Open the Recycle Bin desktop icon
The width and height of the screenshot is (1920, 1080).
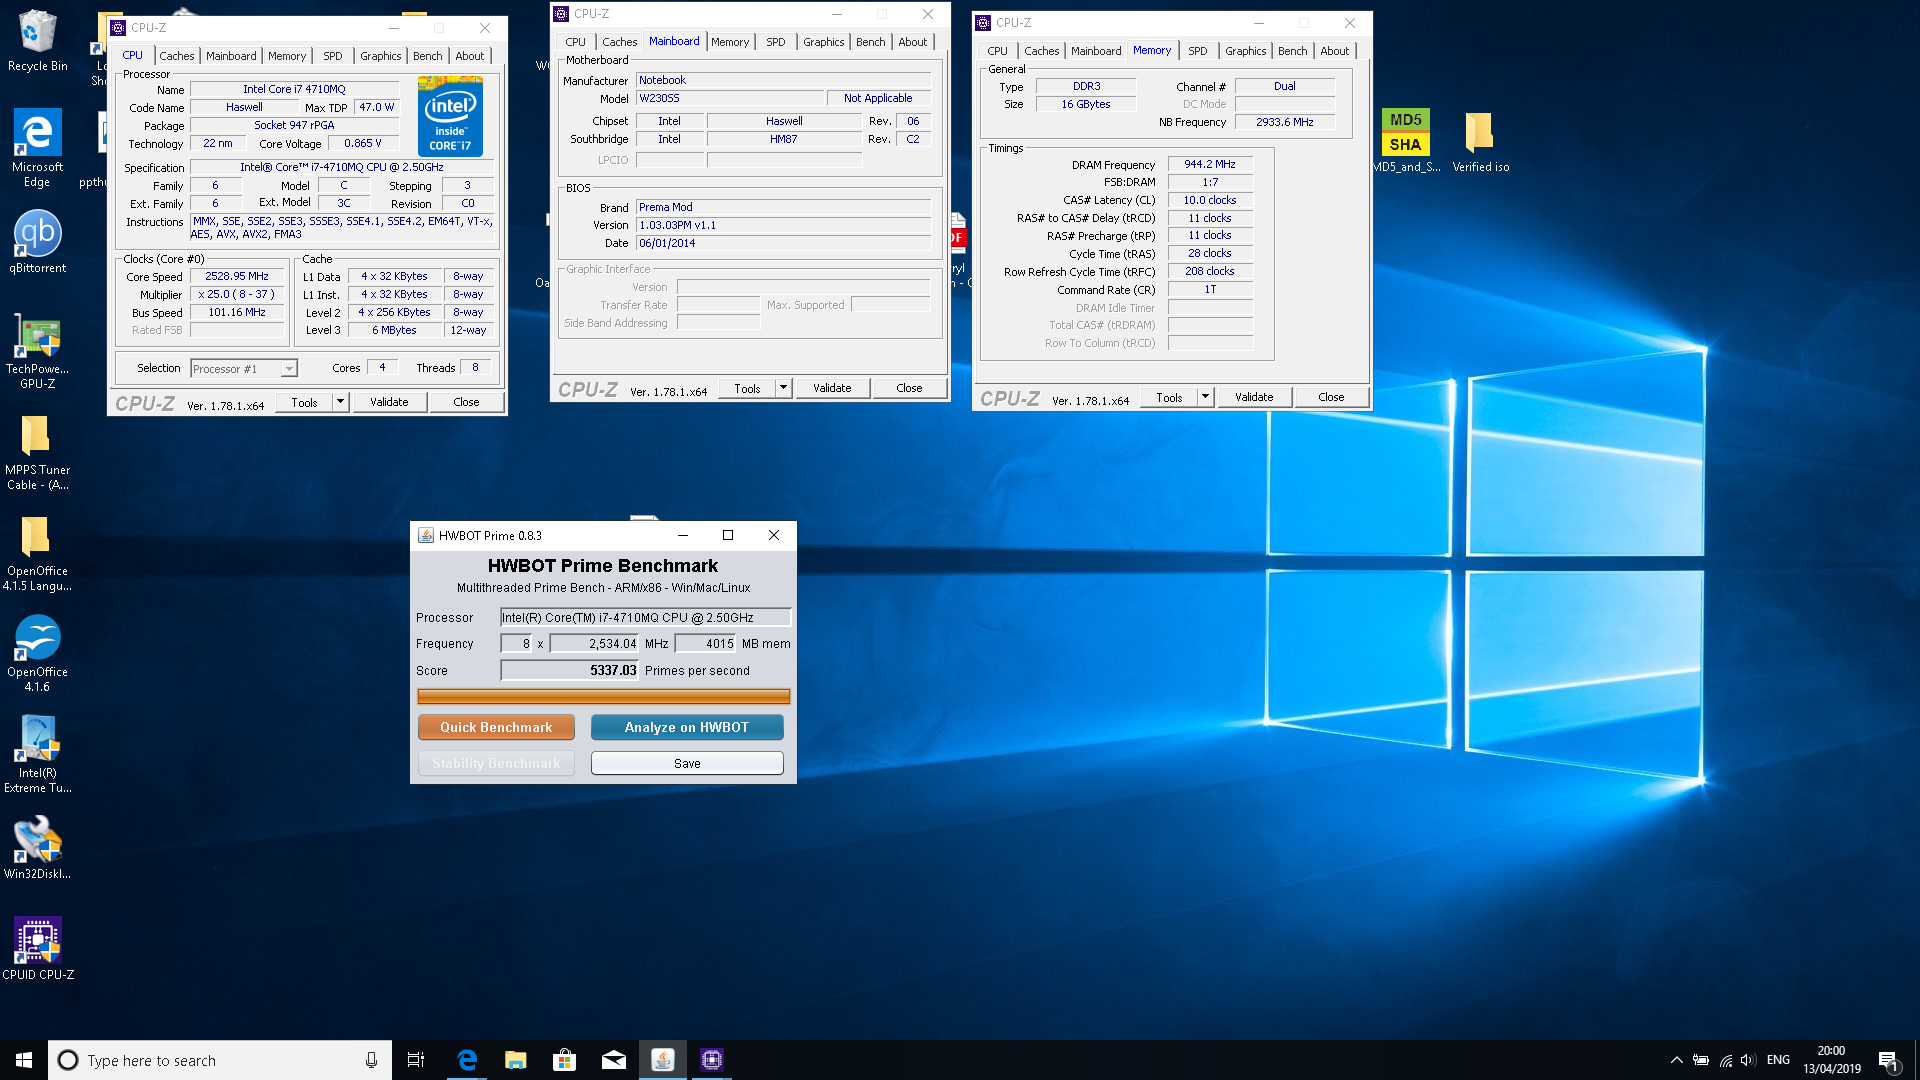(x=37, y=40)
